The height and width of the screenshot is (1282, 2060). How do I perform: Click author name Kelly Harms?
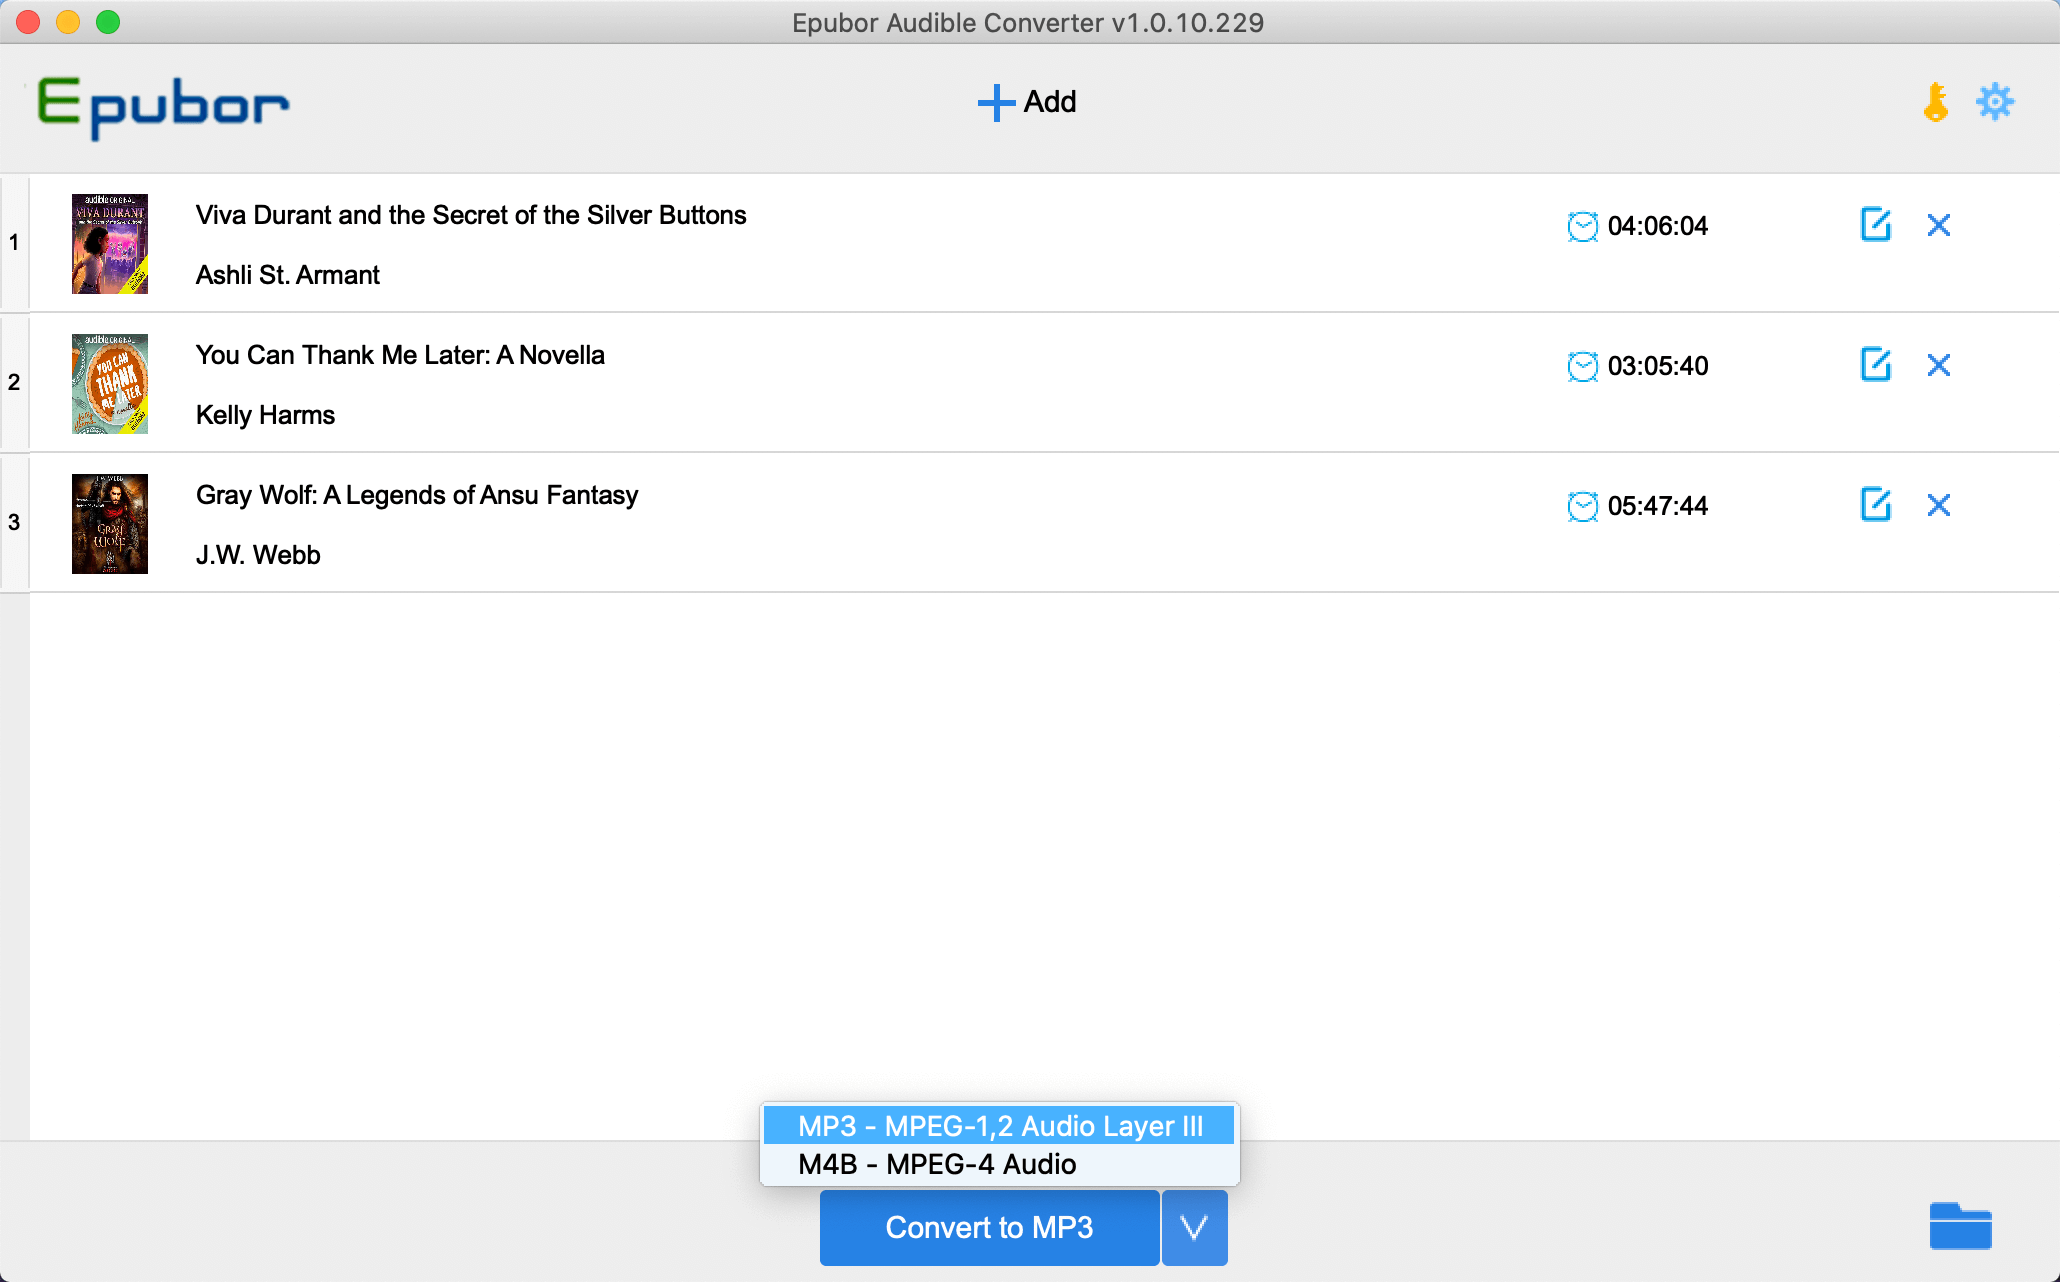click(x=265, y=415)
